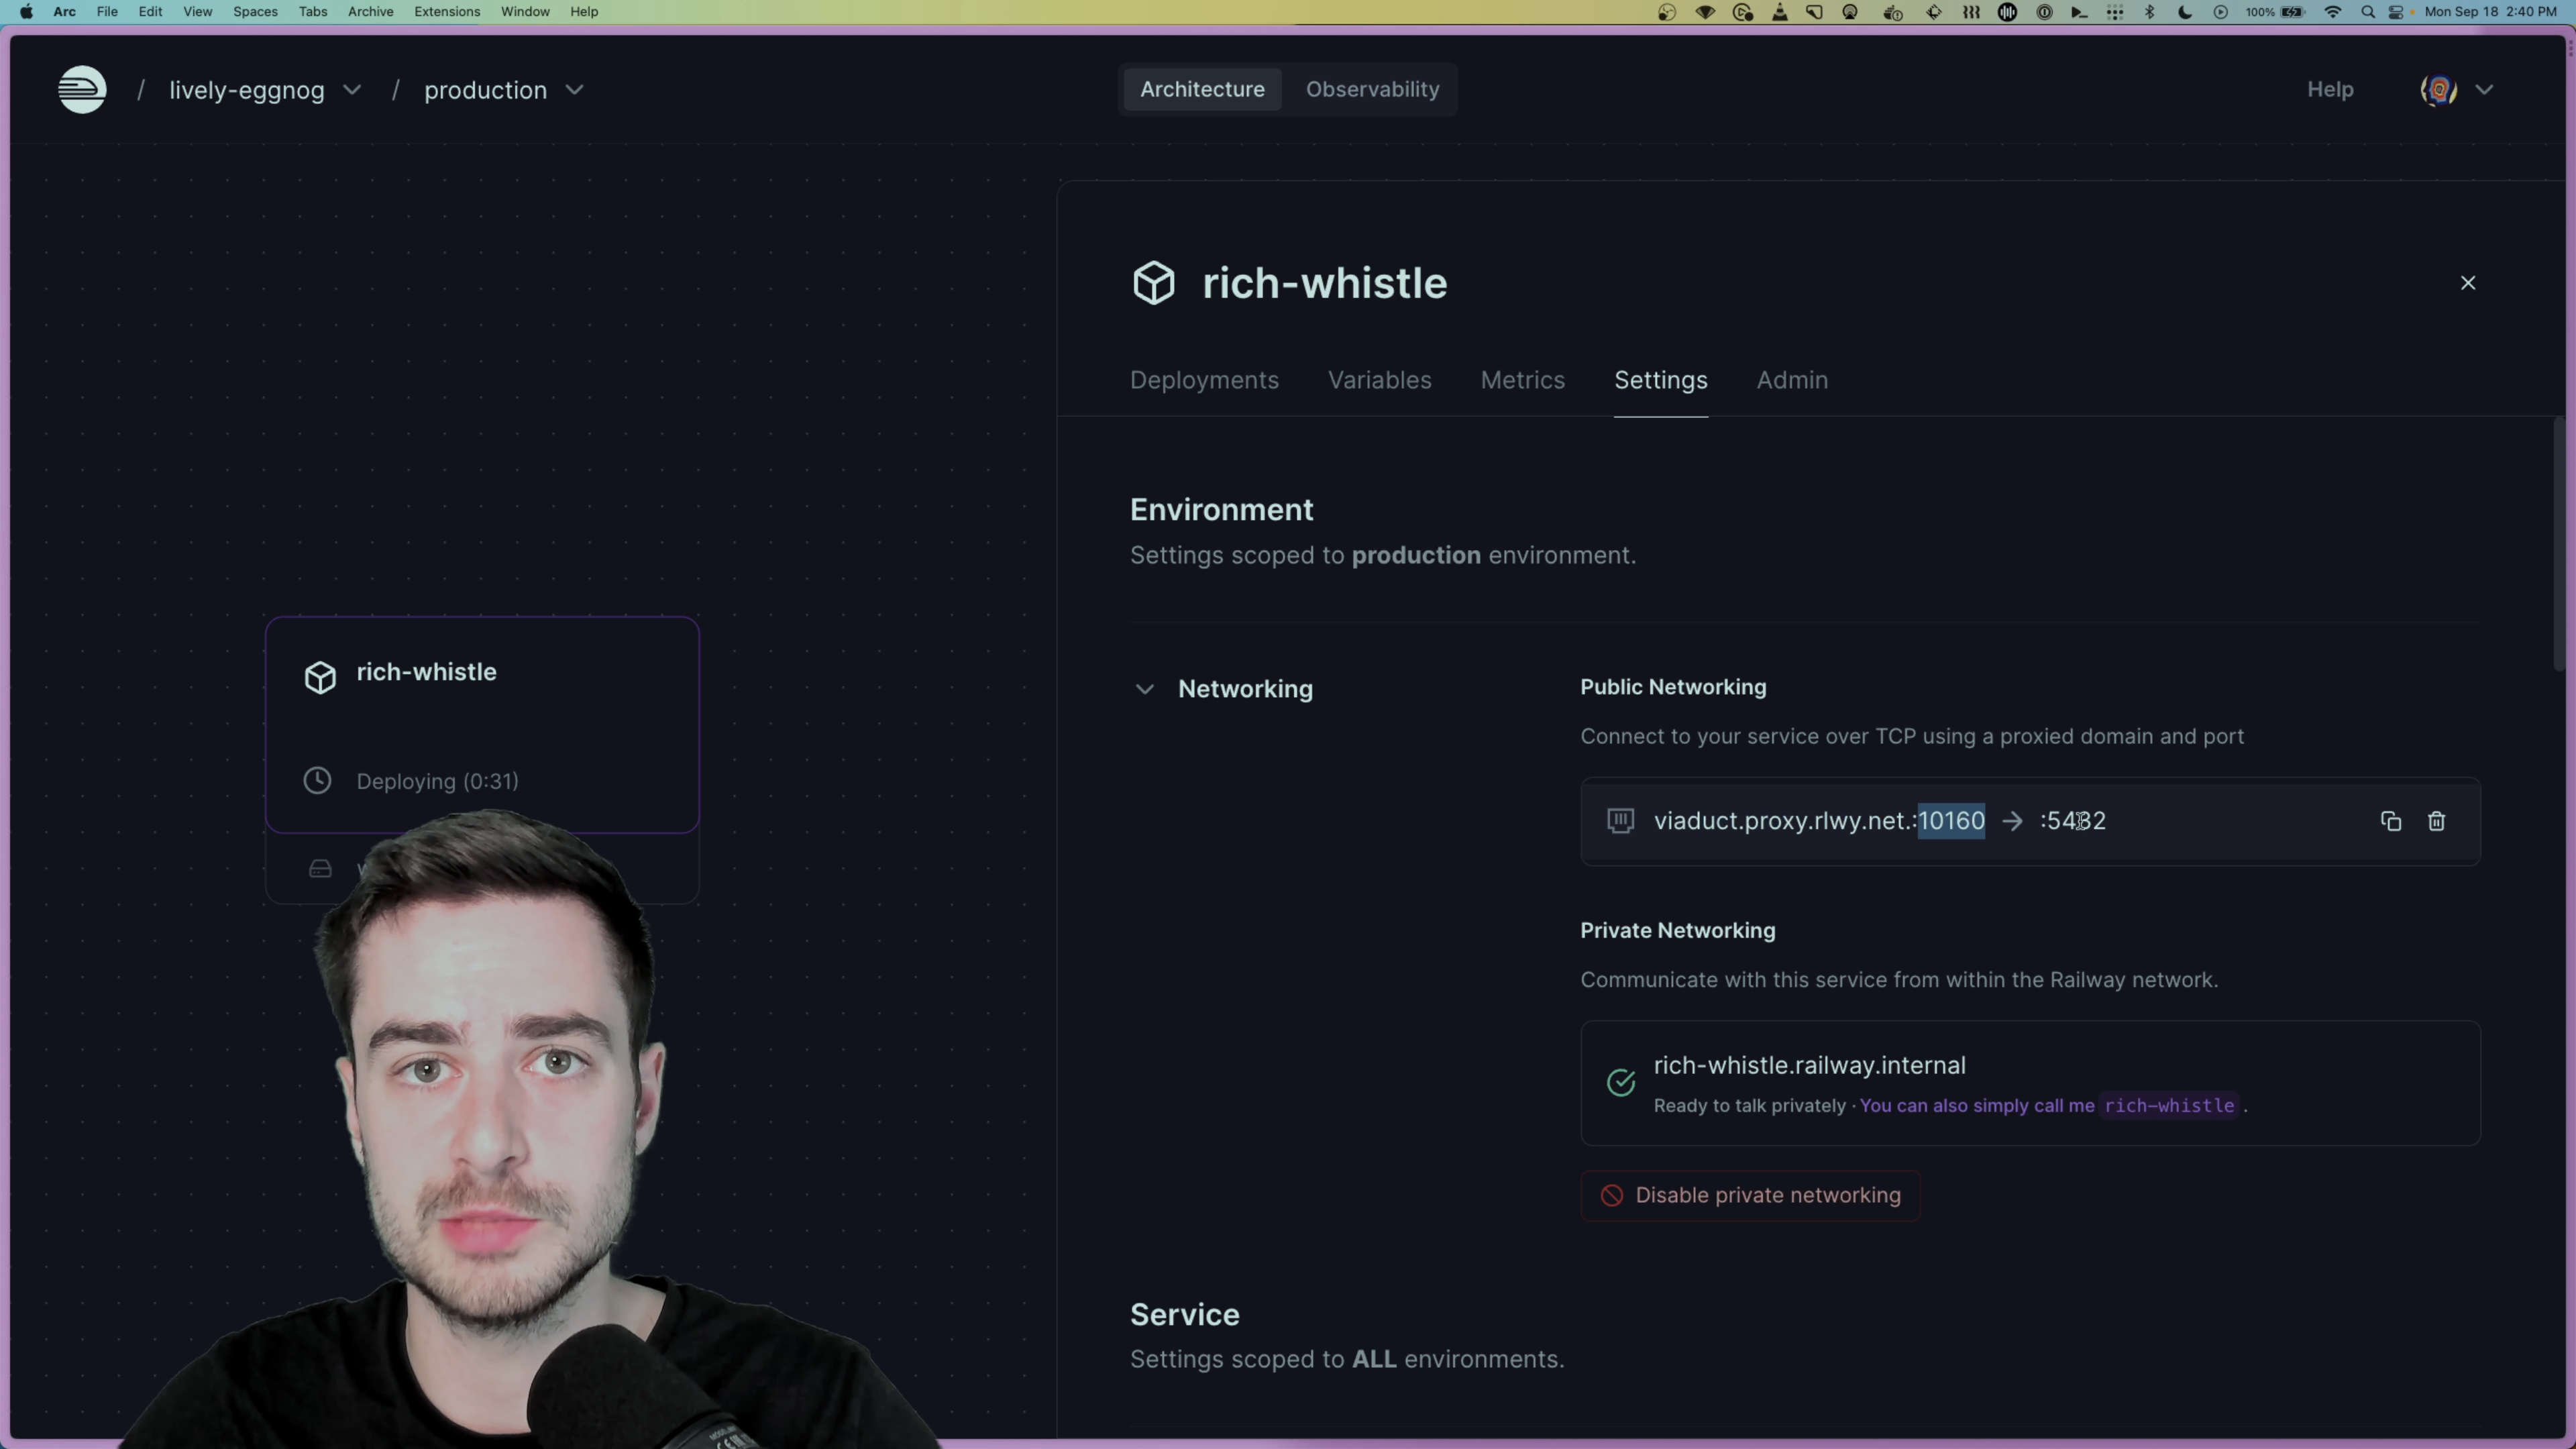Copy the viaduct.proxy.rlwy.net proxy address
The height and width of the screenshot is (1449, 2576).
pyautogui.click(x=2390, y=821)
